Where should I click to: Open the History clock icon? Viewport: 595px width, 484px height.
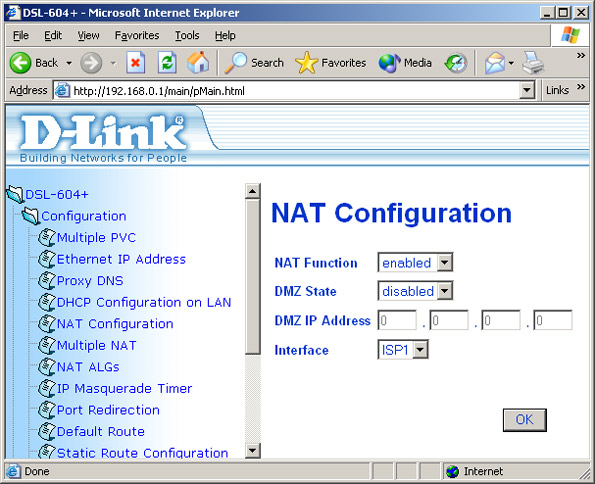[x=456, y=63]
